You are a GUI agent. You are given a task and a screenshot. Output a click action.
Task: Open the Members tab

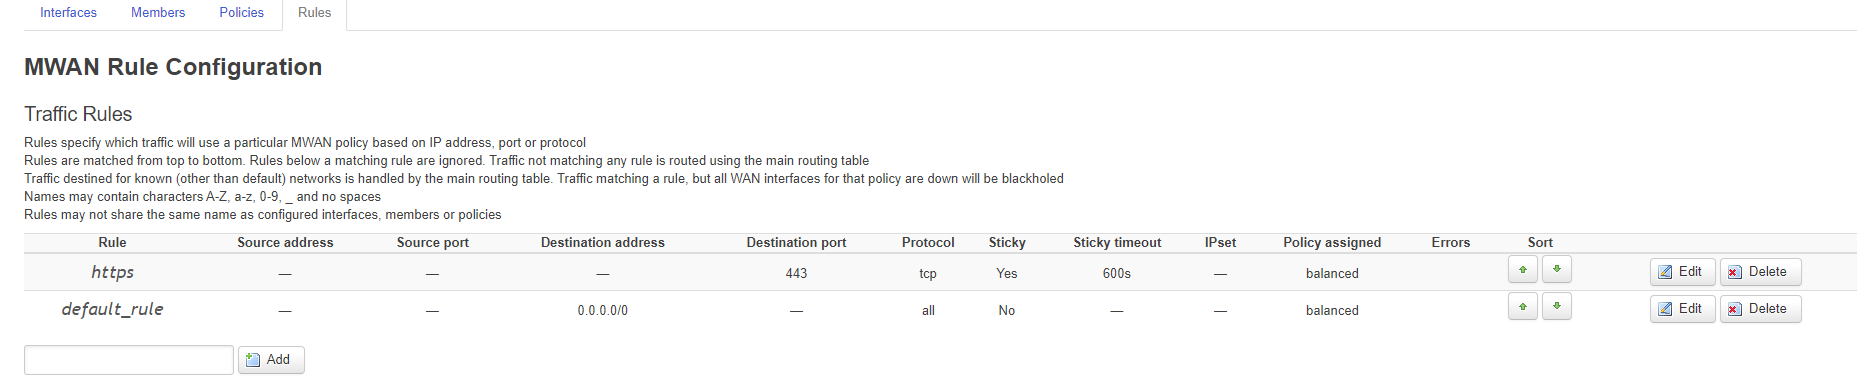point(158,13)
